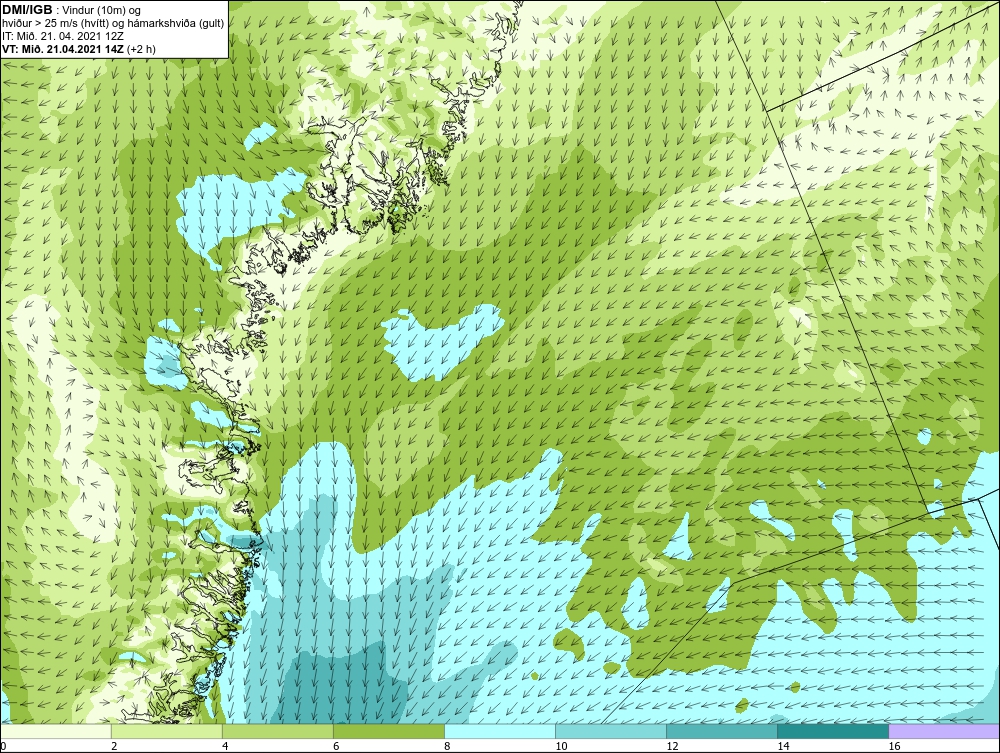Click the purple legend swatch above 16 m/s

tap(944, 731)
